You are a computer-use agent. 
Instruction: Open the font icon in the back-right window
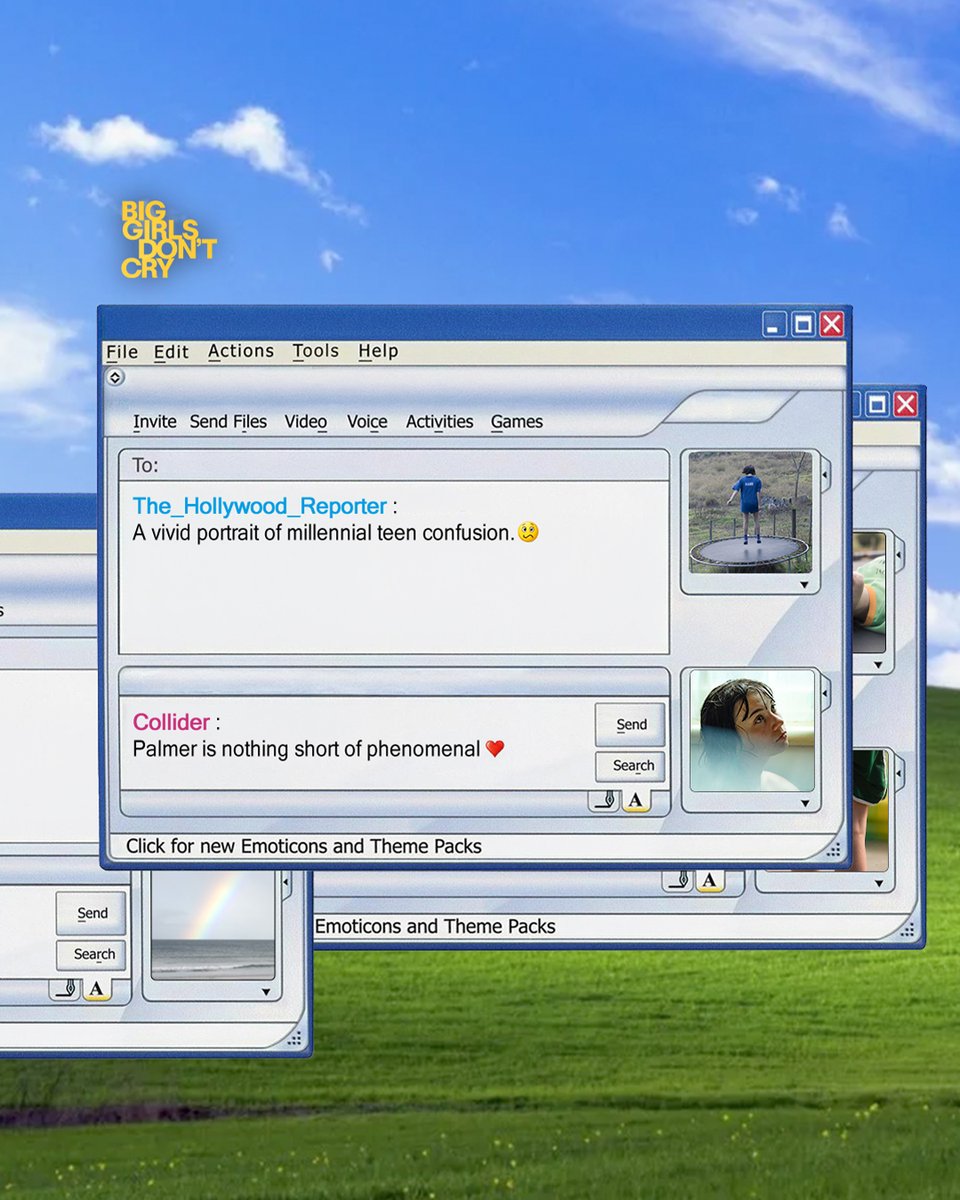[x=710, y=880]
